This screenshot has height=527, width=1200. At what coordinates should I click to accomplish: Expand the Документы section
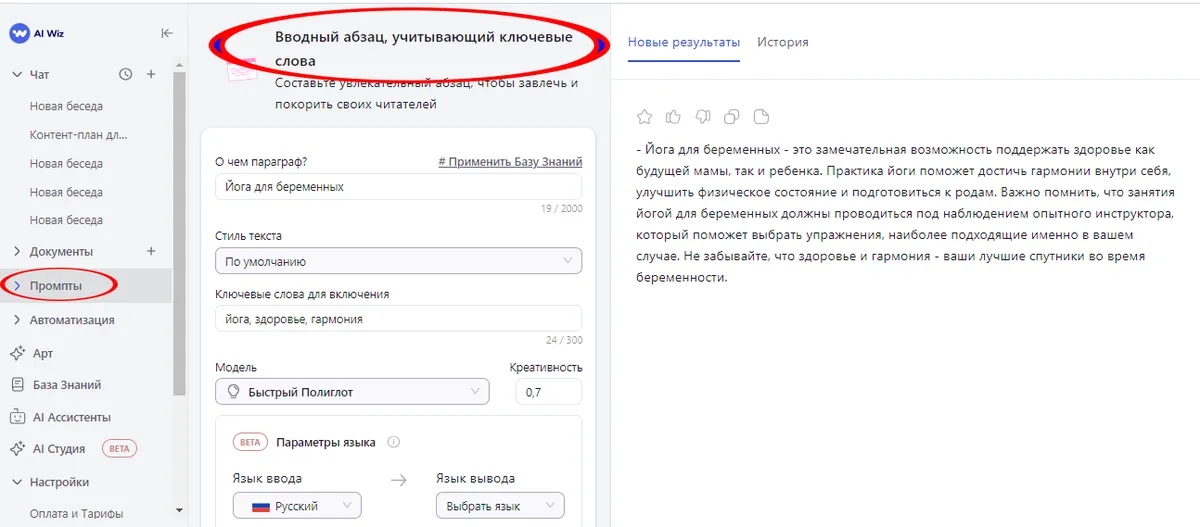click(16, 251)
